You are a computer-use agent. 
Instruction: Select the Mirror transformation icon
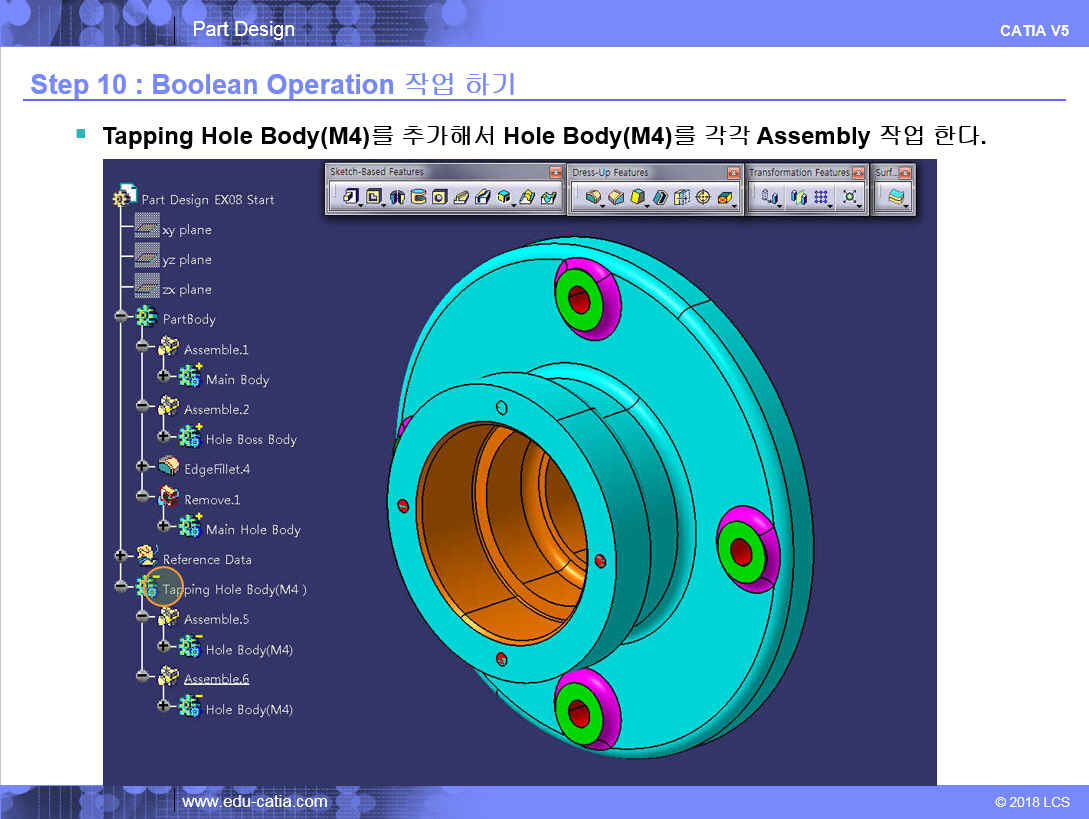[797, 198]
